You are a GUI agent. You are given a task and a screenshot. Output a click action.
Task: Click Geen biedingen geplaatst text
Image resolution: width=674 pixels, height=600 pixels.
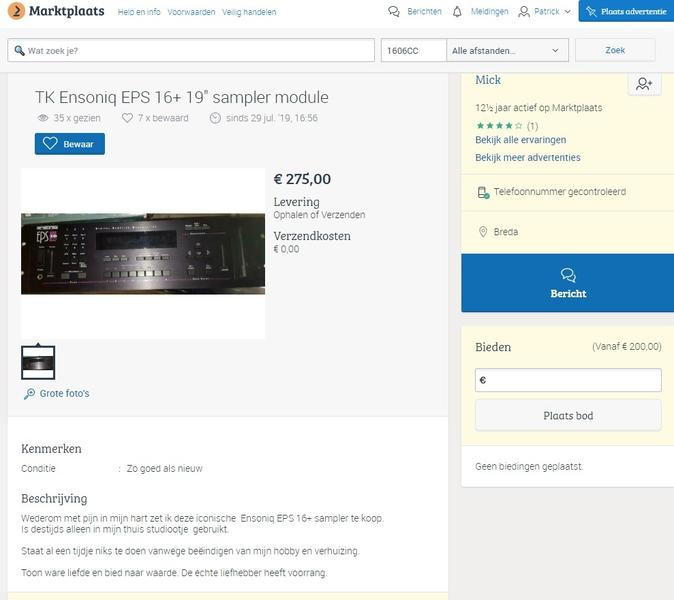click(529, 466)
